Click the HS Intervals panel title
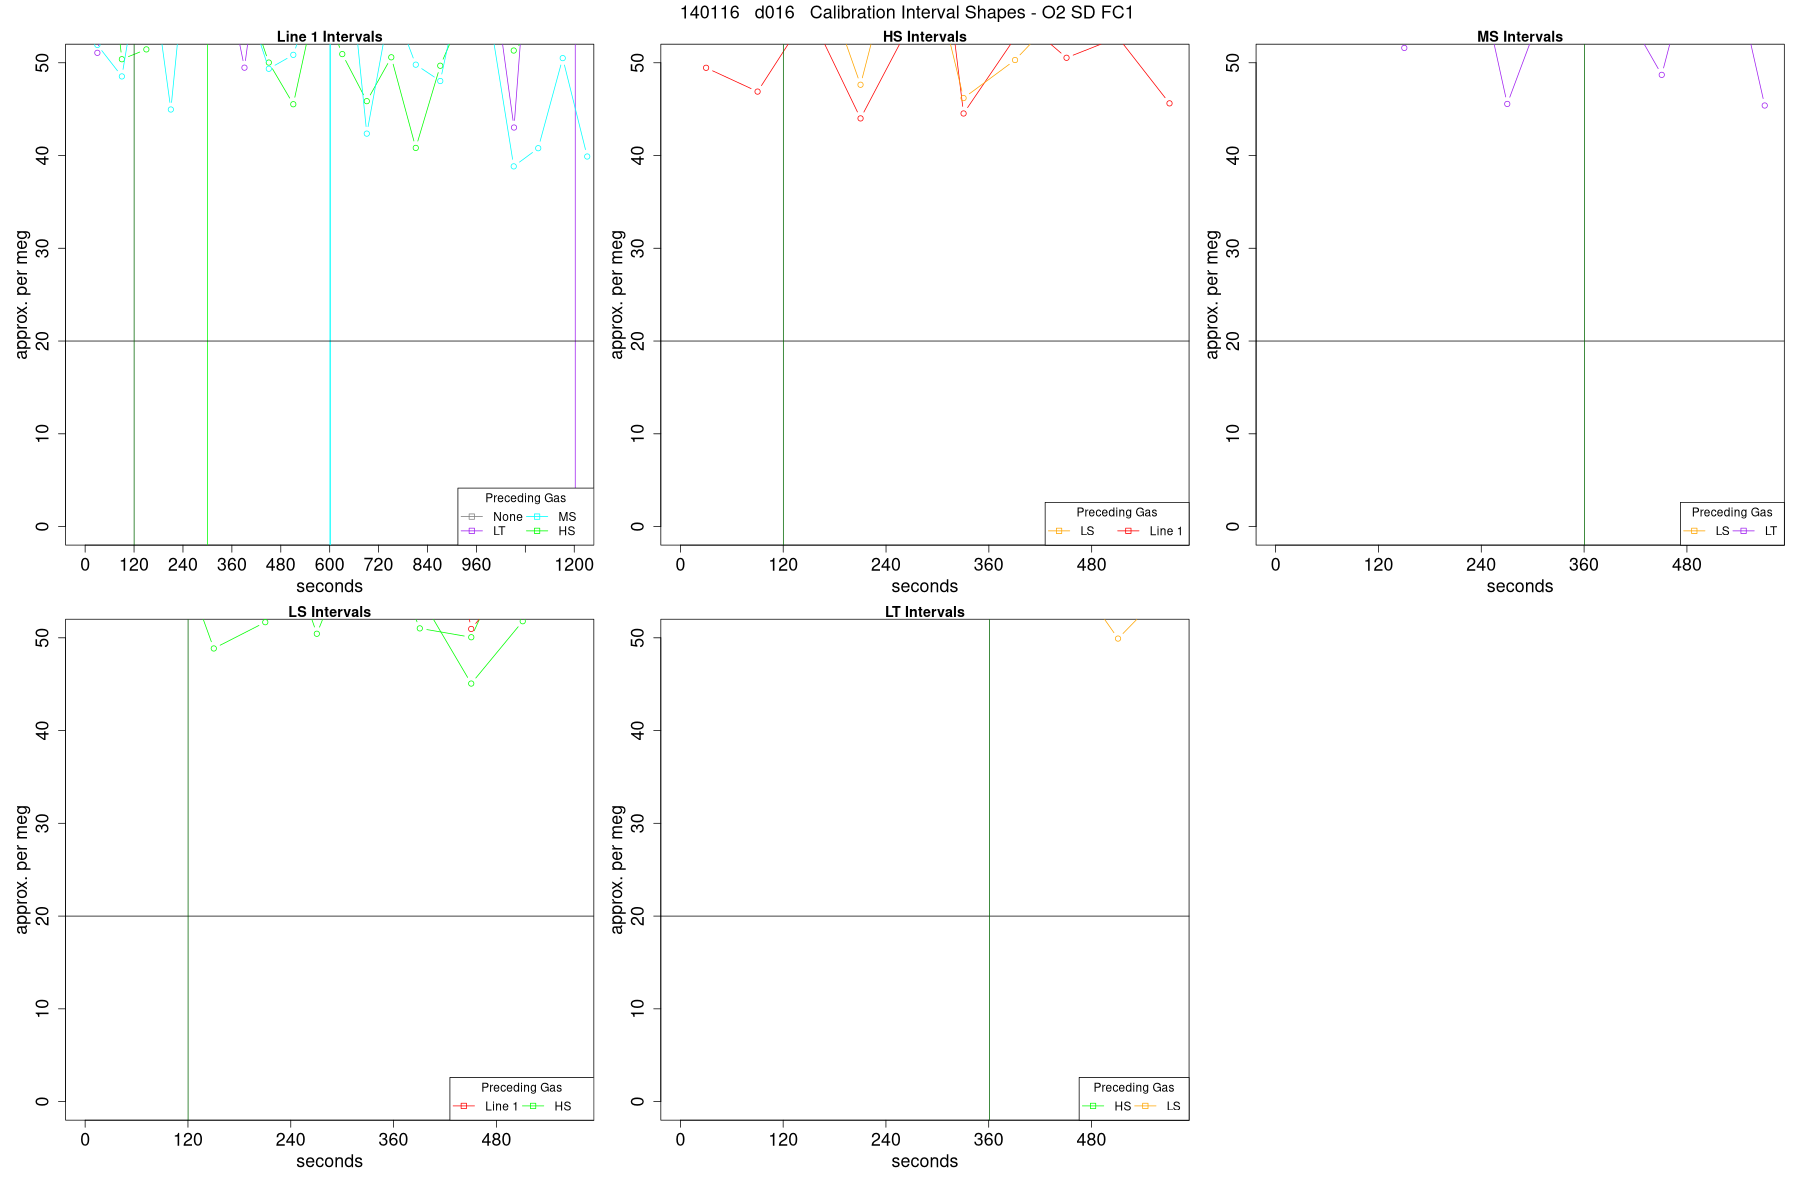This screenshot has width=1800, height=1200. (924, 37)
